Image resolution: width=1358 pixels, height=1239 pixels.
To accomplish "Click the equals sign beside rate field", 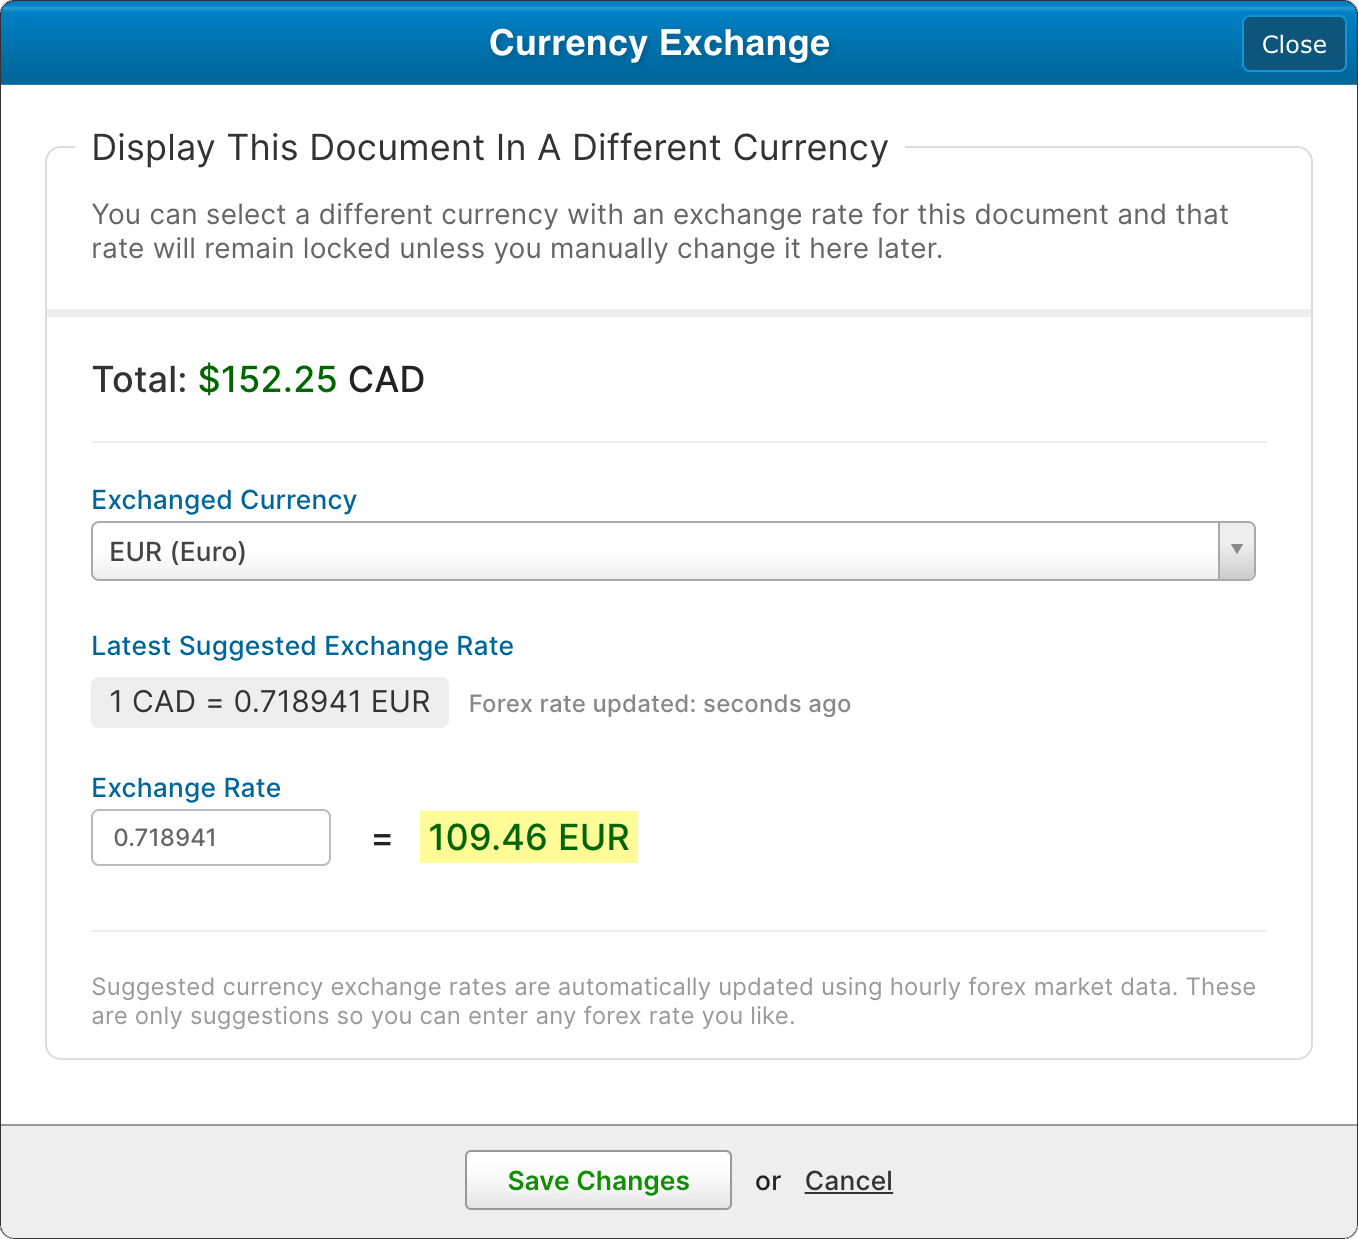I will 381,839.
